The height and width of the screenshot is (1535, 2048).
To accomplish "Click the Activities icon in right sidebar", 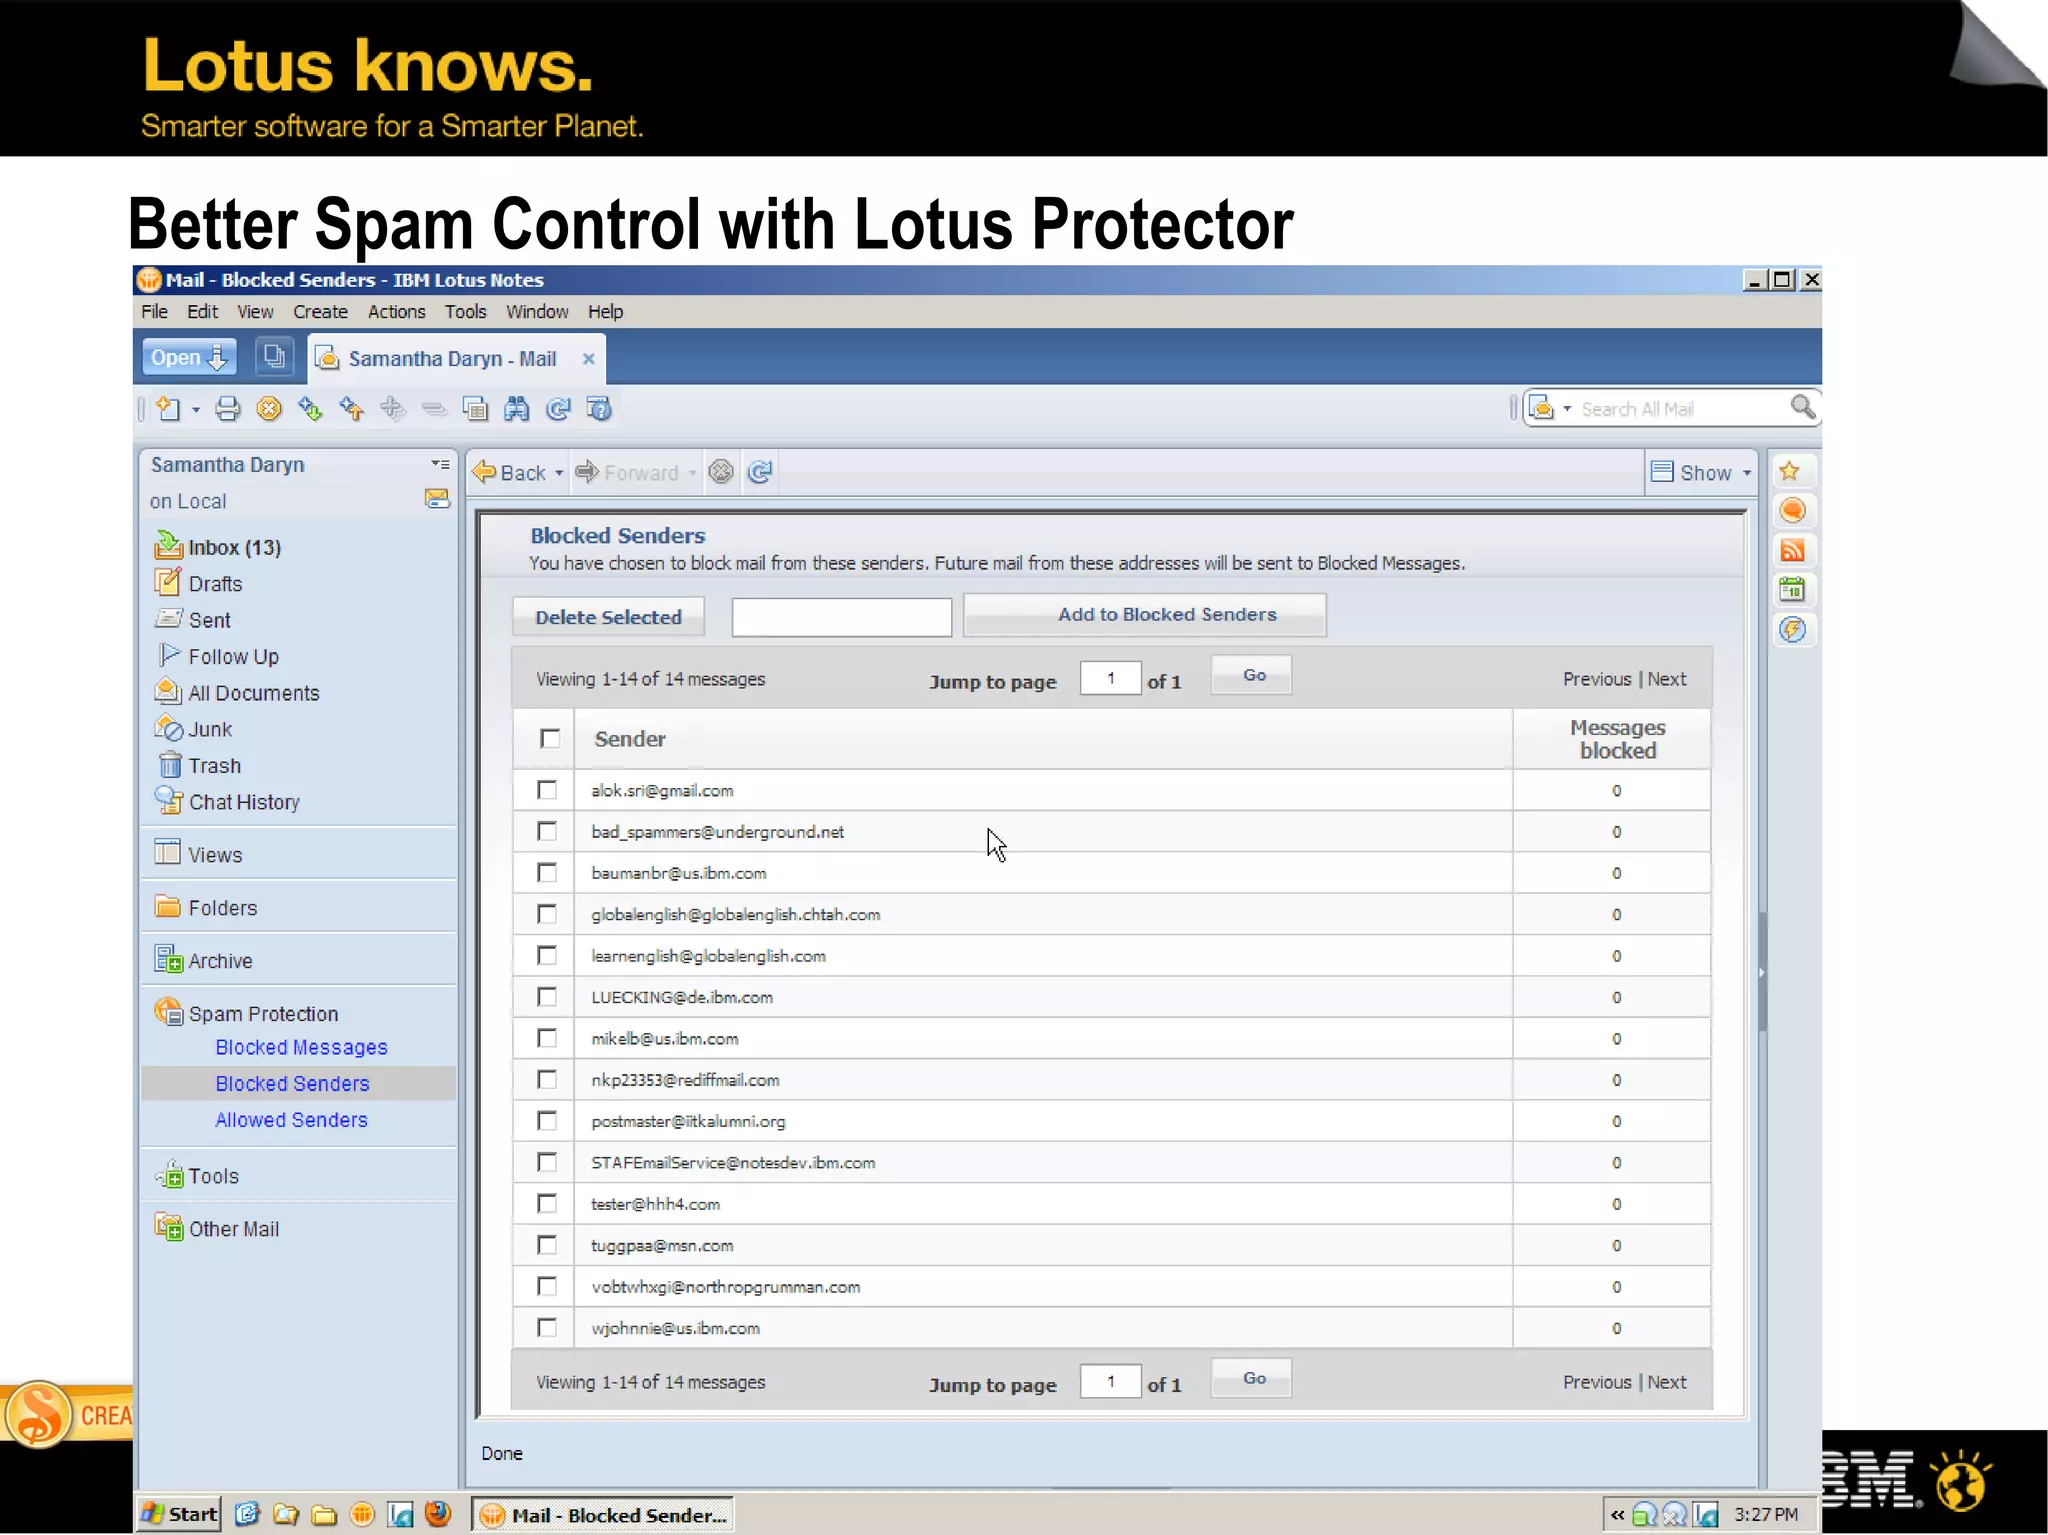I will coord(1792,629).
